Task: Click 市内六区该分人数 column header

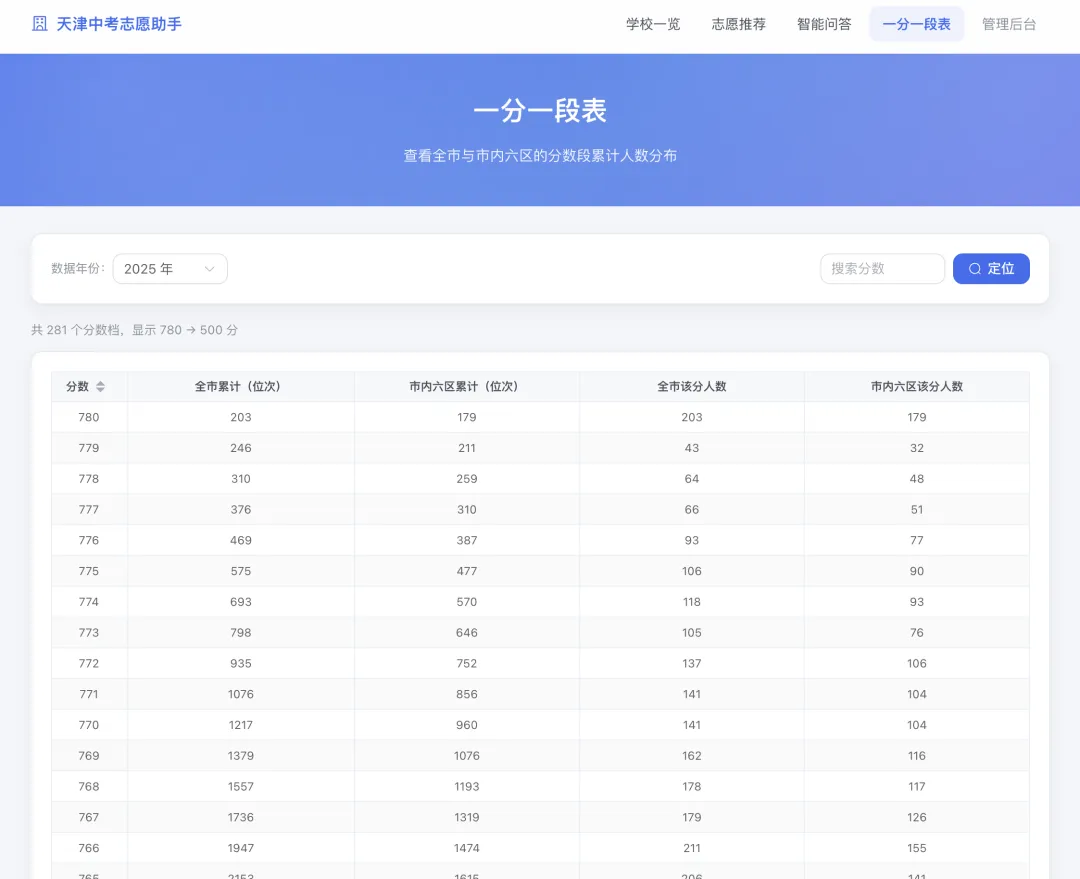Action: tap(917, 386)
